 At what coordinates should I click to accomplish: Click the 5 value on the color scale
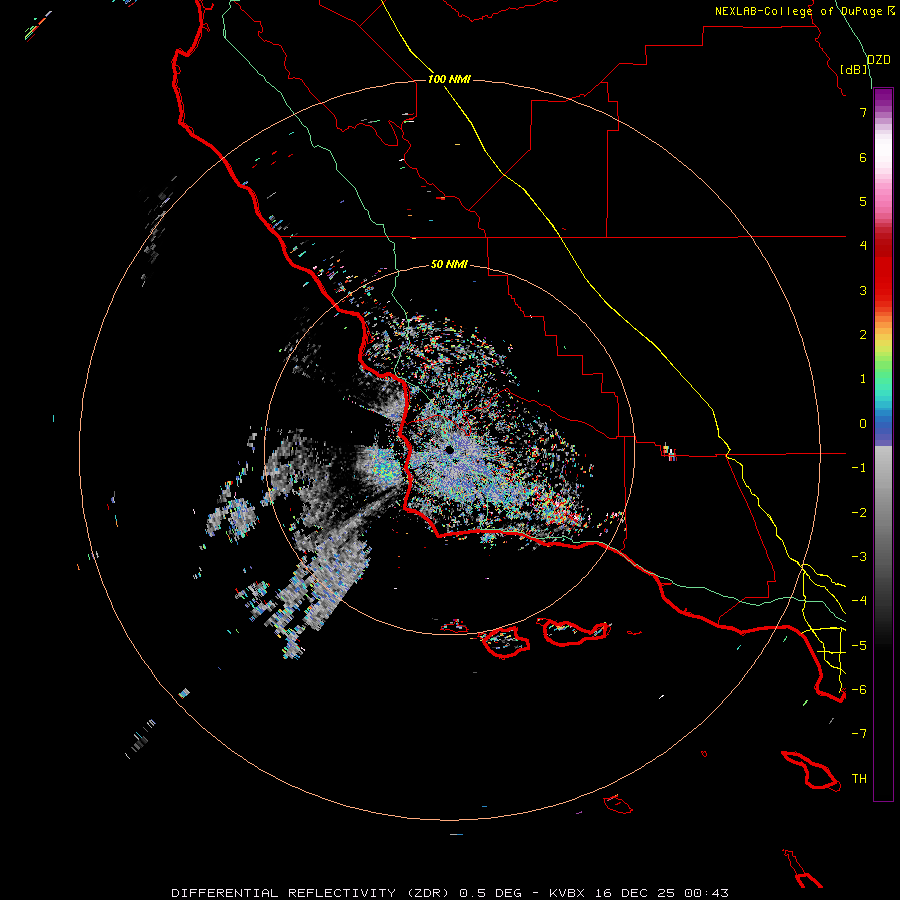point(863,201)
